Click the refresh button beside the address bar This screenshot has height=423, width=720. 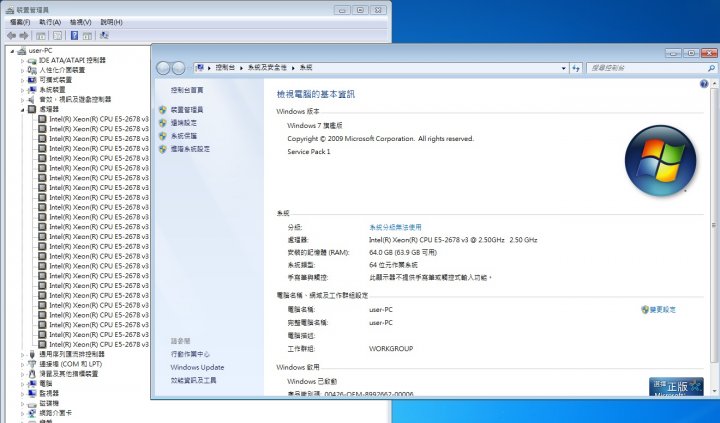pos(576,68)
